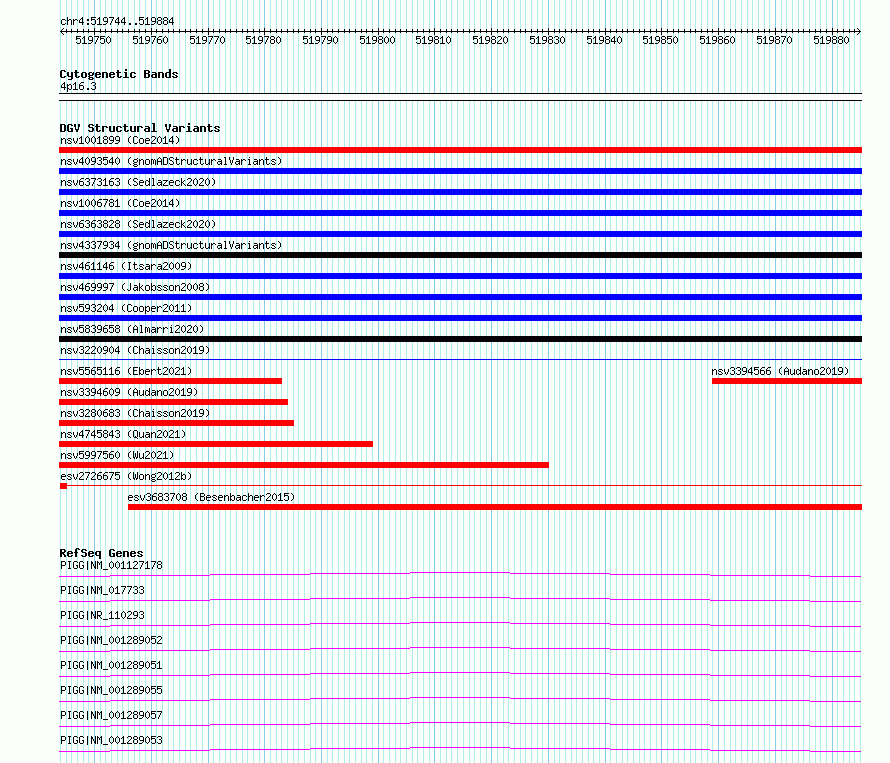Click the nsv469997 (Jakobsson2008) variant label
The width and height of the screenshot is (890, 763).
(135, 287)
